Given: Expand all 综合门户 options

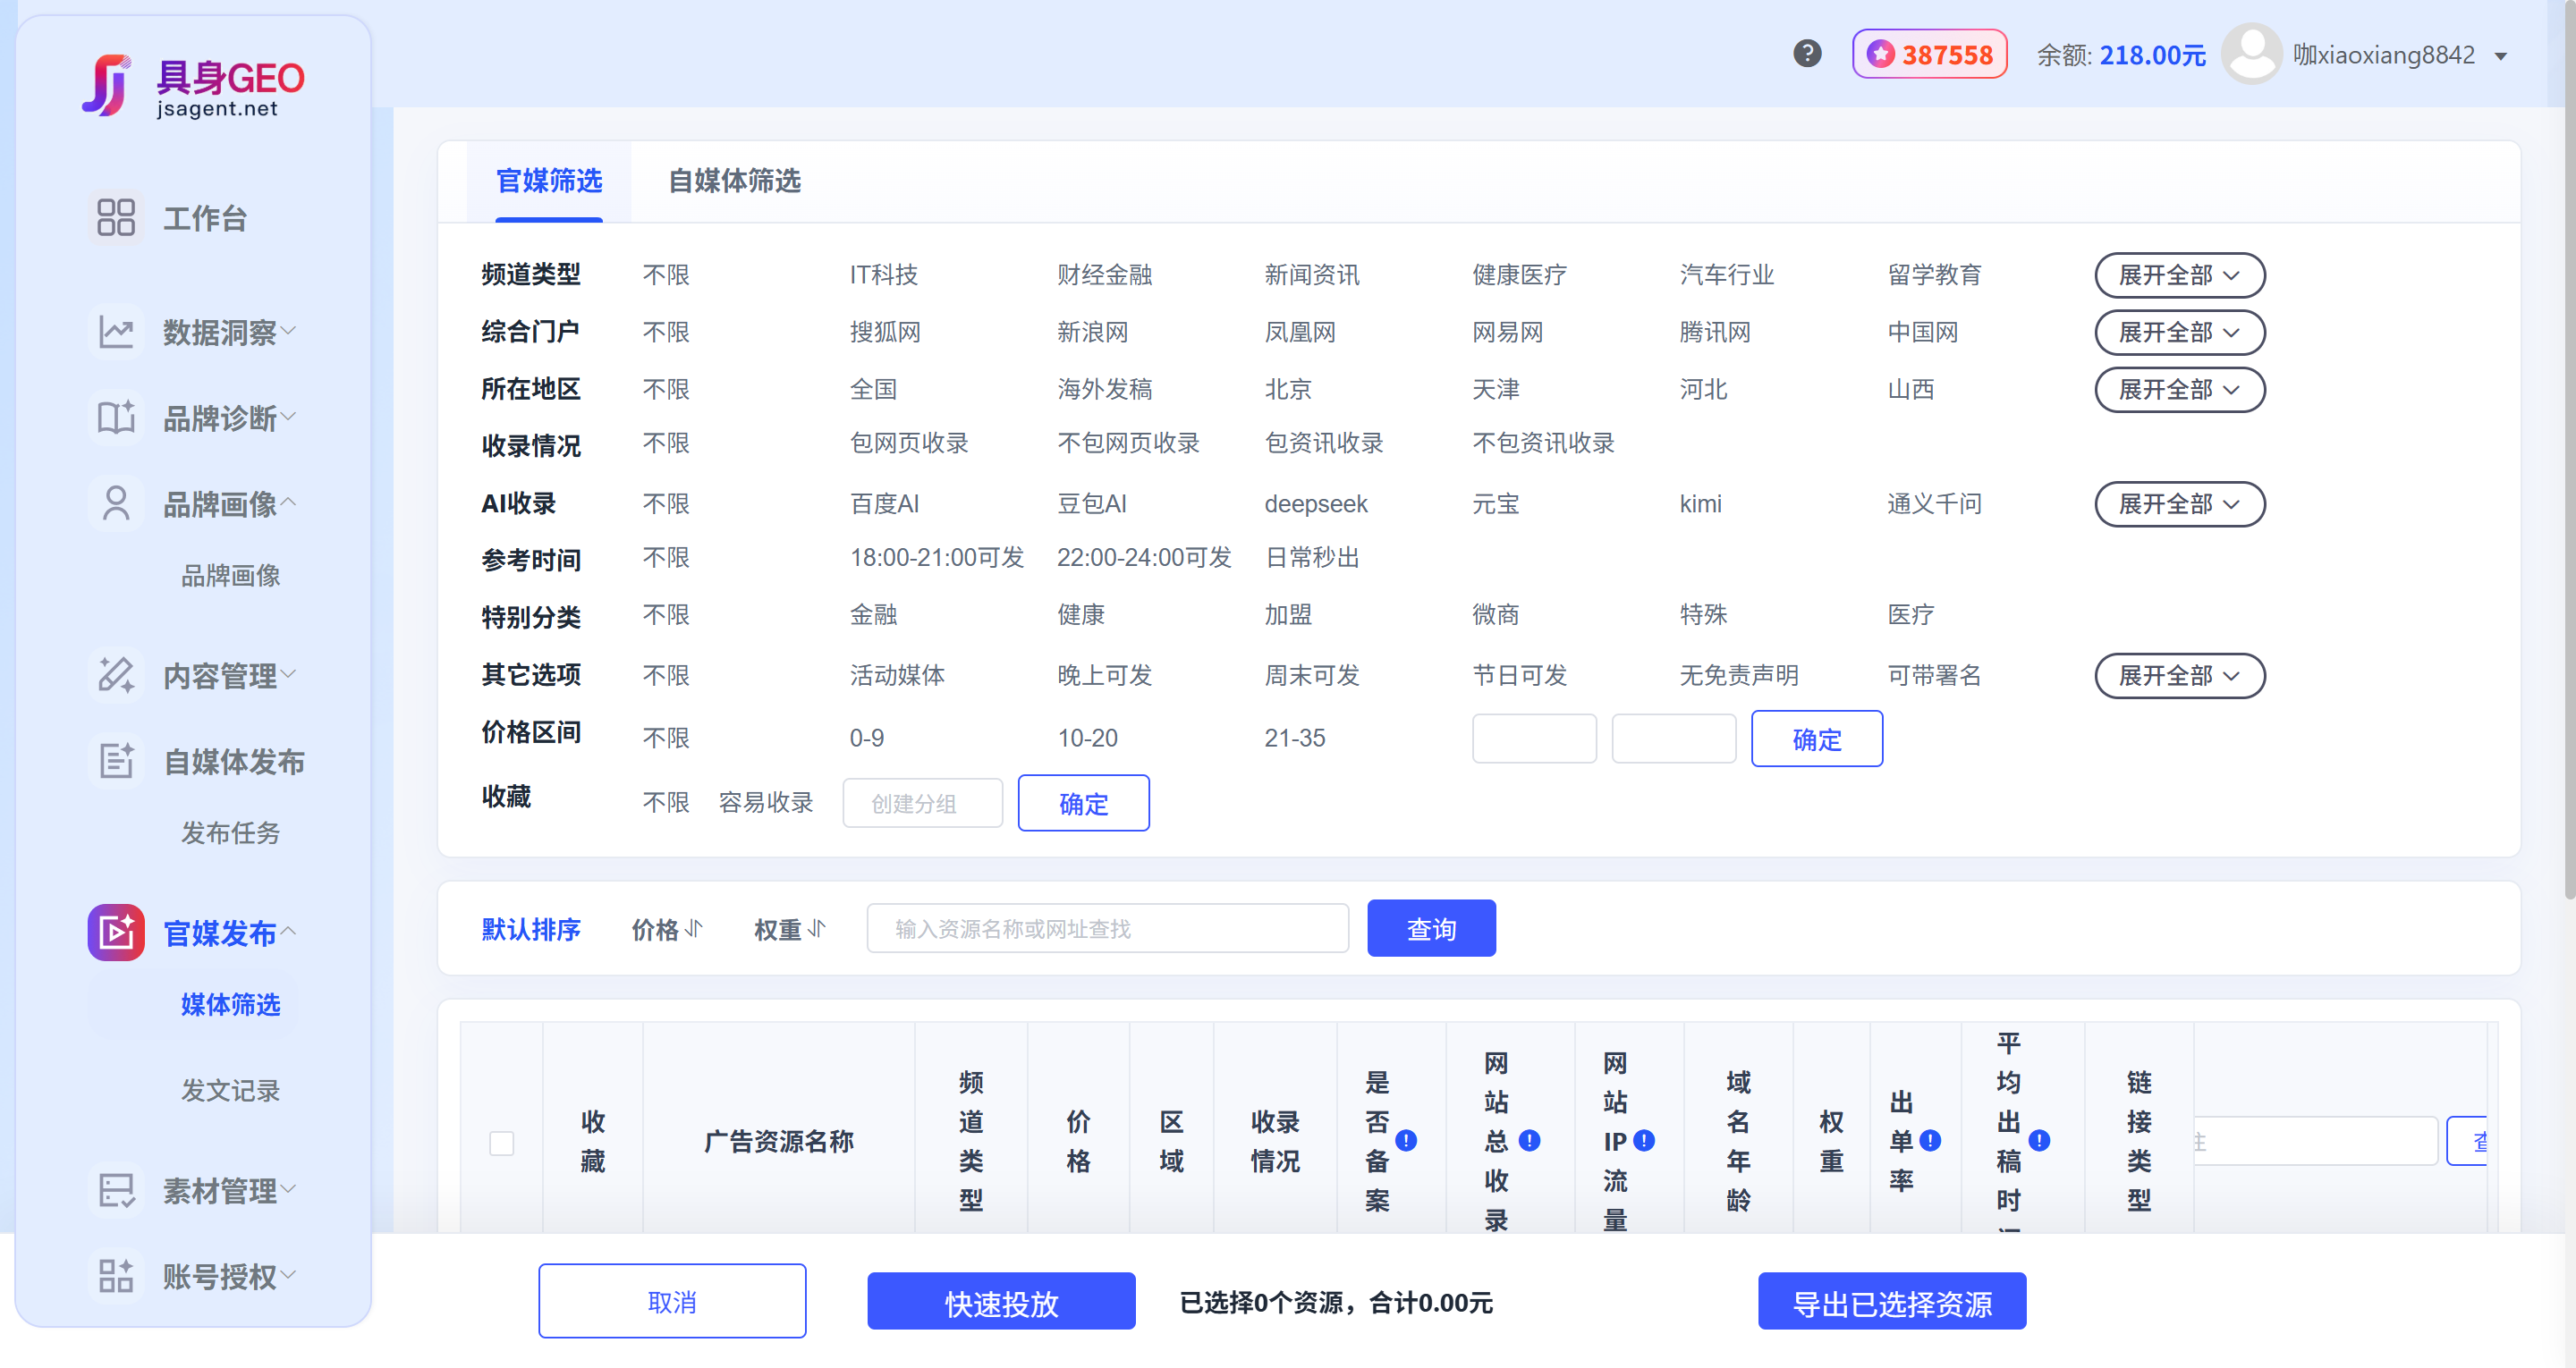Looking at the screenshot, I should click(x=2179, y=332).
